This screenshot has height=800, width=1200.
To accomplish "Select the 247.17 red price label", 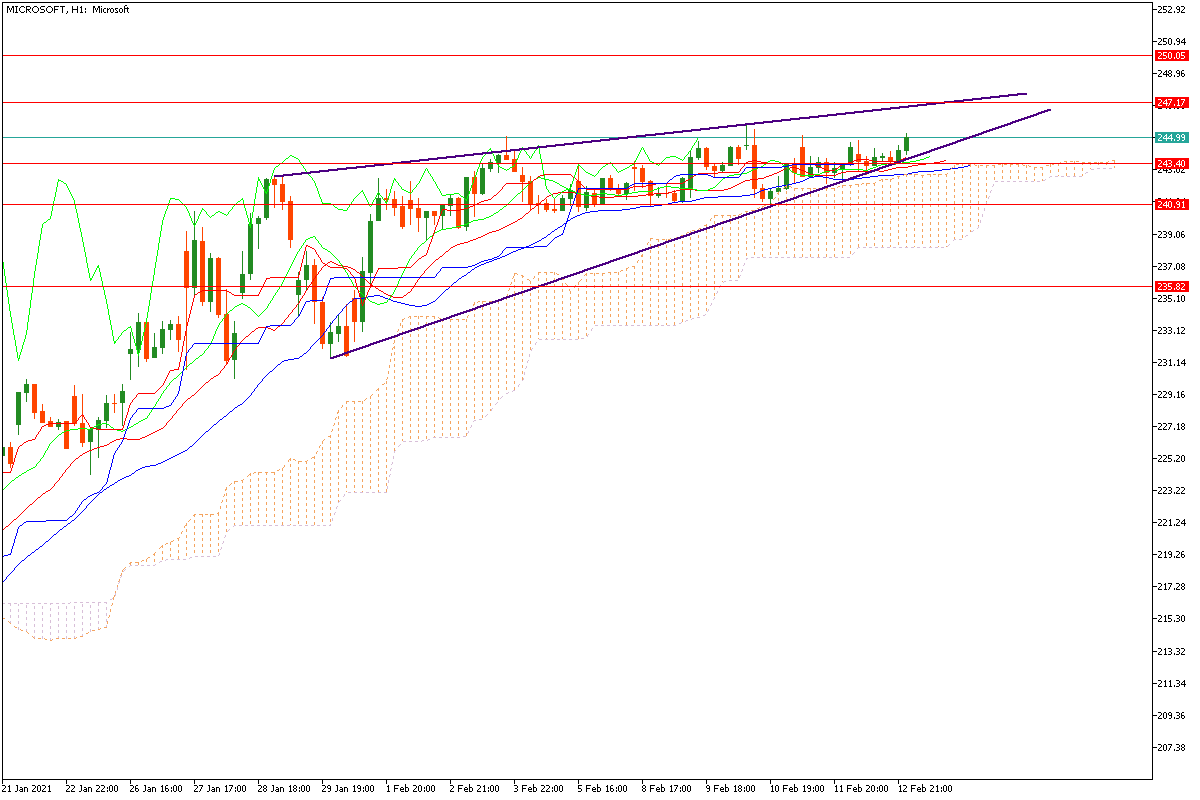I will [x=1170, y=102].
